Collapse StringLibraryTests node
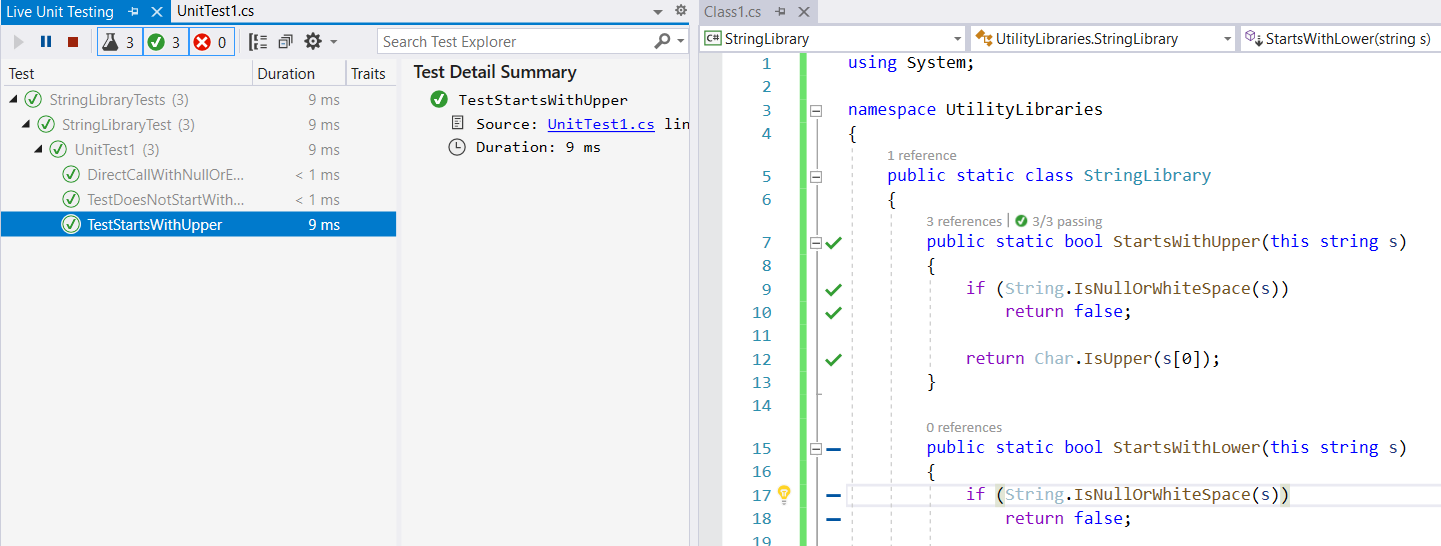 pos(13,100)
